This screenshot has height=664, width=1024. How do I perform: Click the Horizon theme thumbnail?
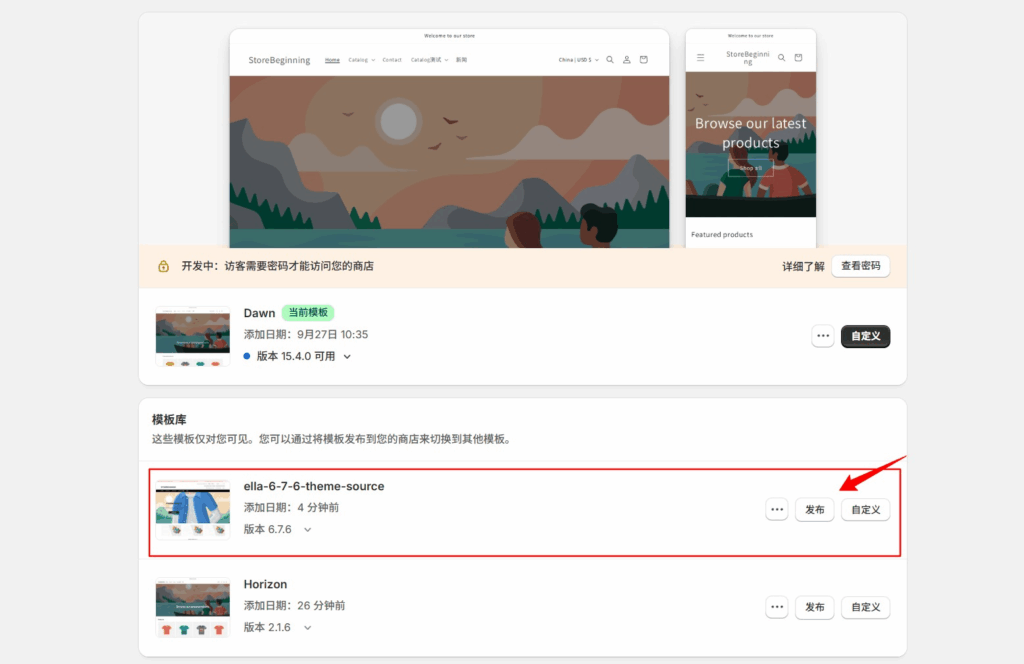click(193, 607)
